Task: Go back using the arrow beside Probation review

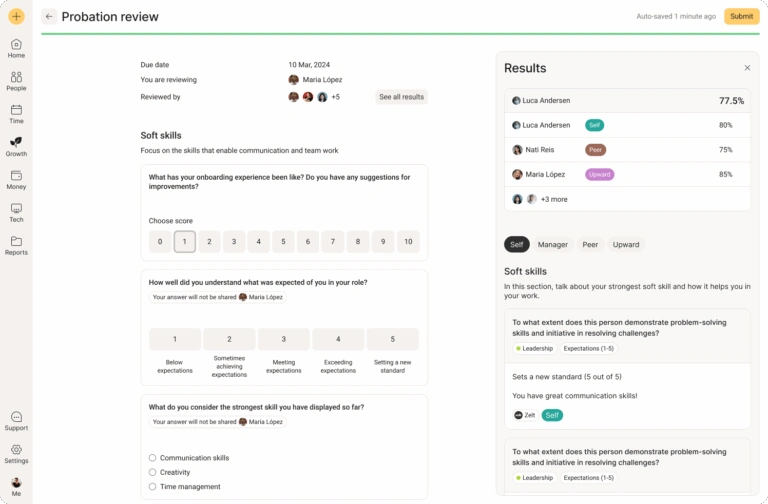Action: click(x=49, y=17)
